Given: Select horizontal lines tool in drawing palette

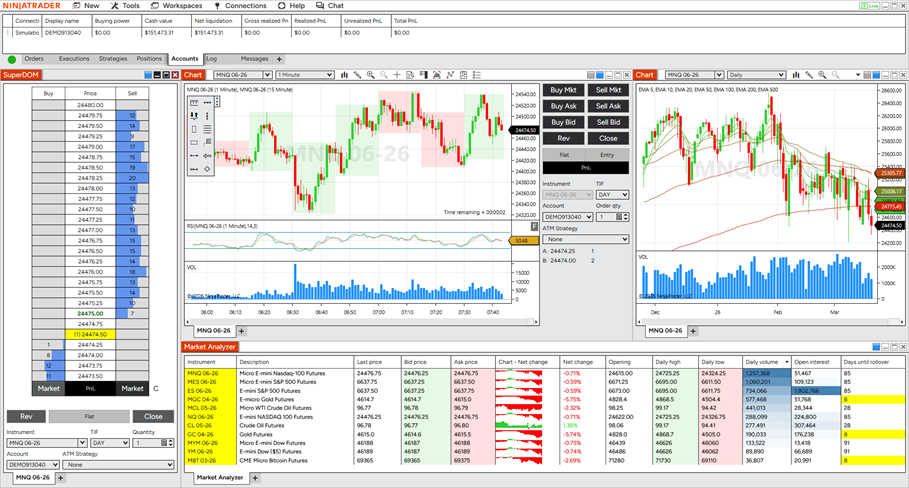Looking at the screenshot, I should [208, 129].
